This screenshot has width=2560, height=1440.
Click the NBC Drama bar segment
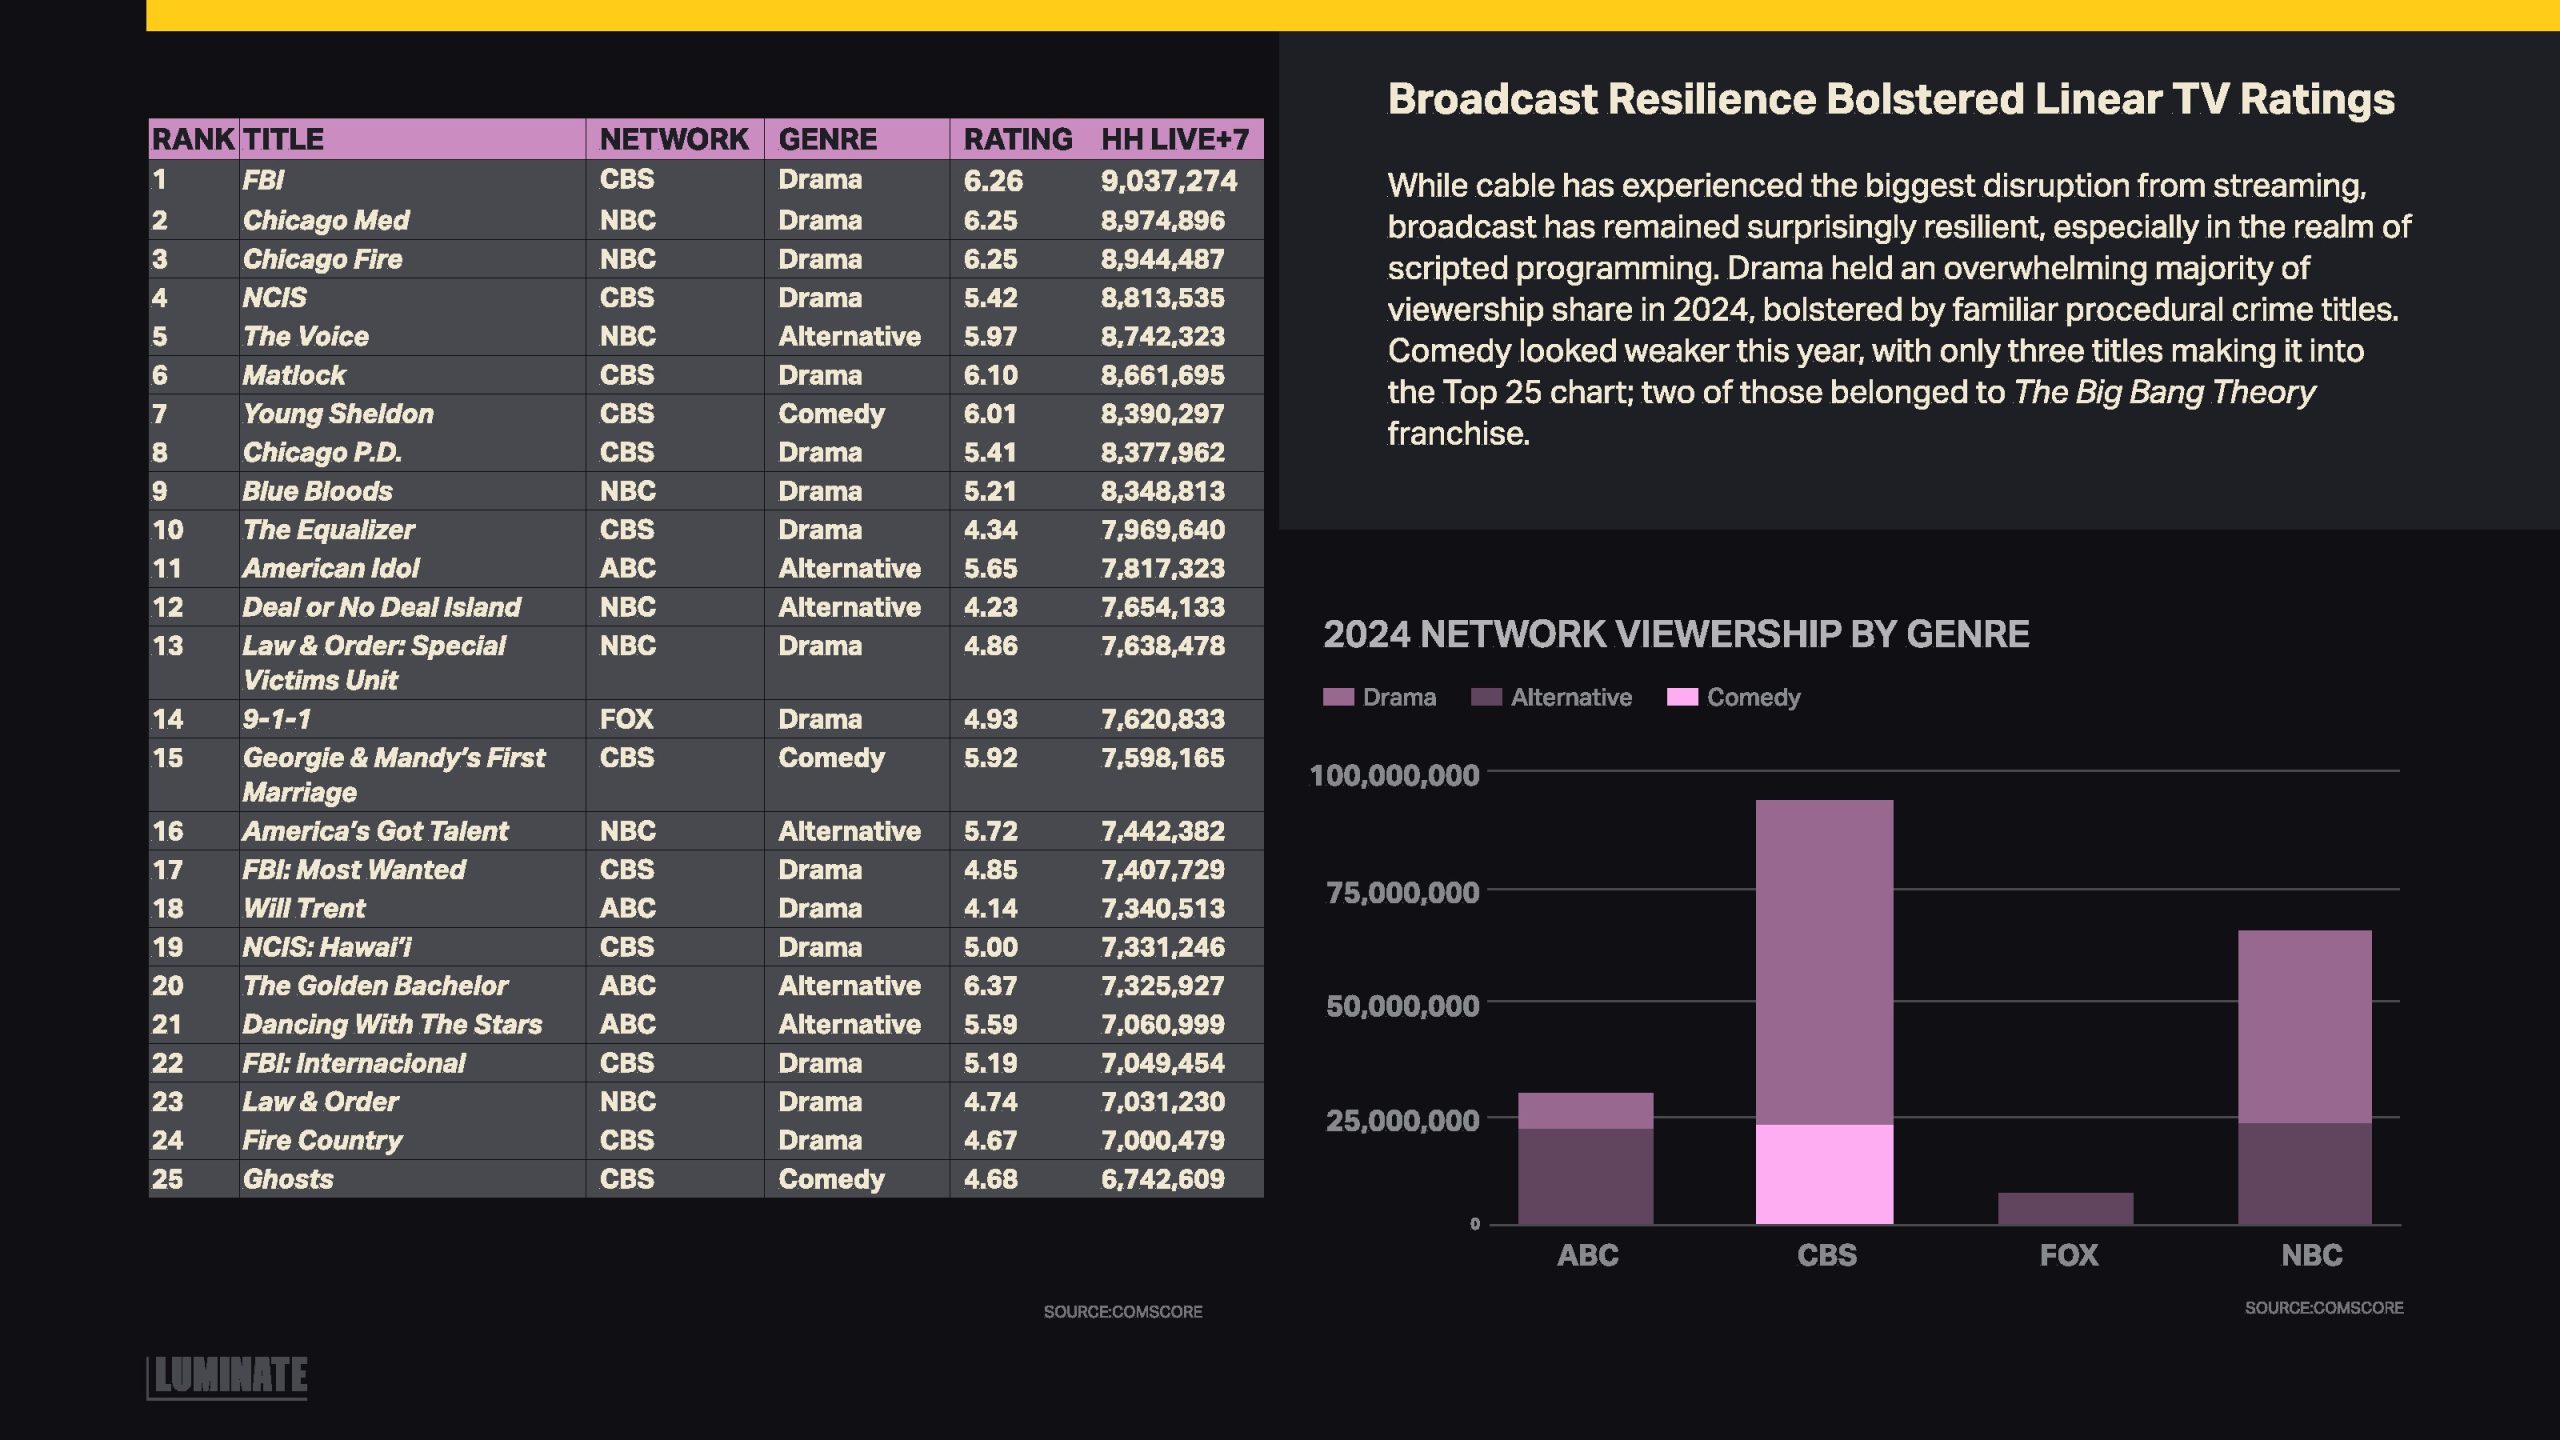[x=2304, y=1026]
